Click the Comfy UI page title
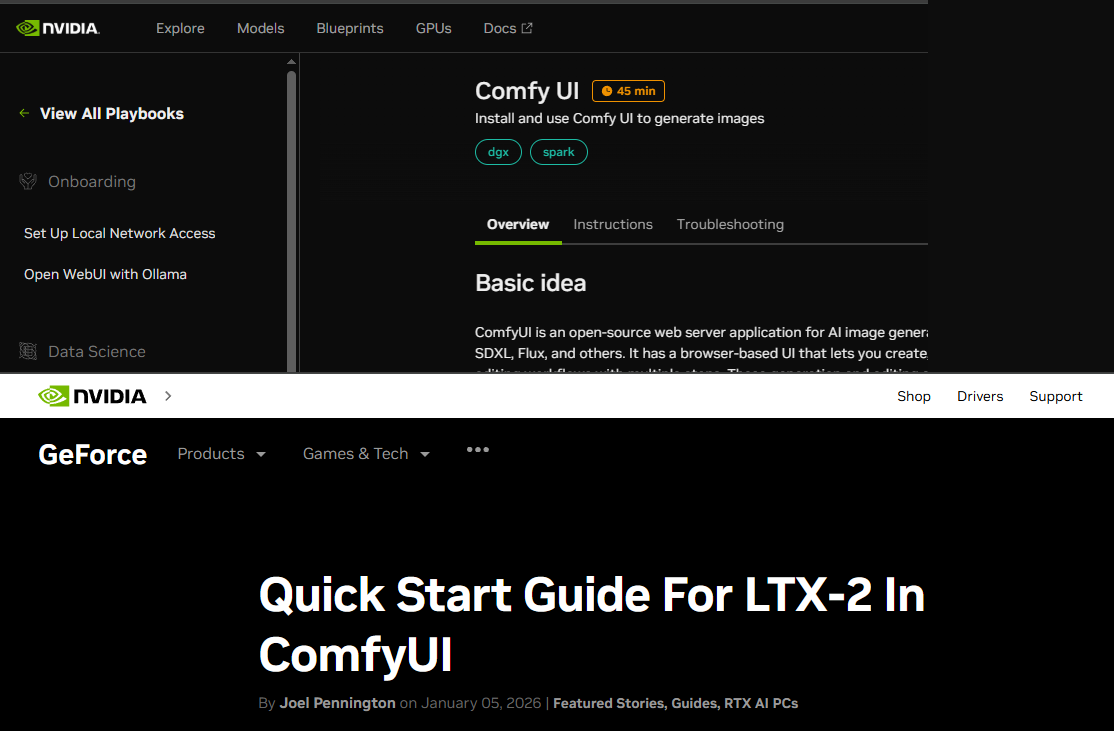This screenshot has width=1114, height=734. tap(527, 91)
